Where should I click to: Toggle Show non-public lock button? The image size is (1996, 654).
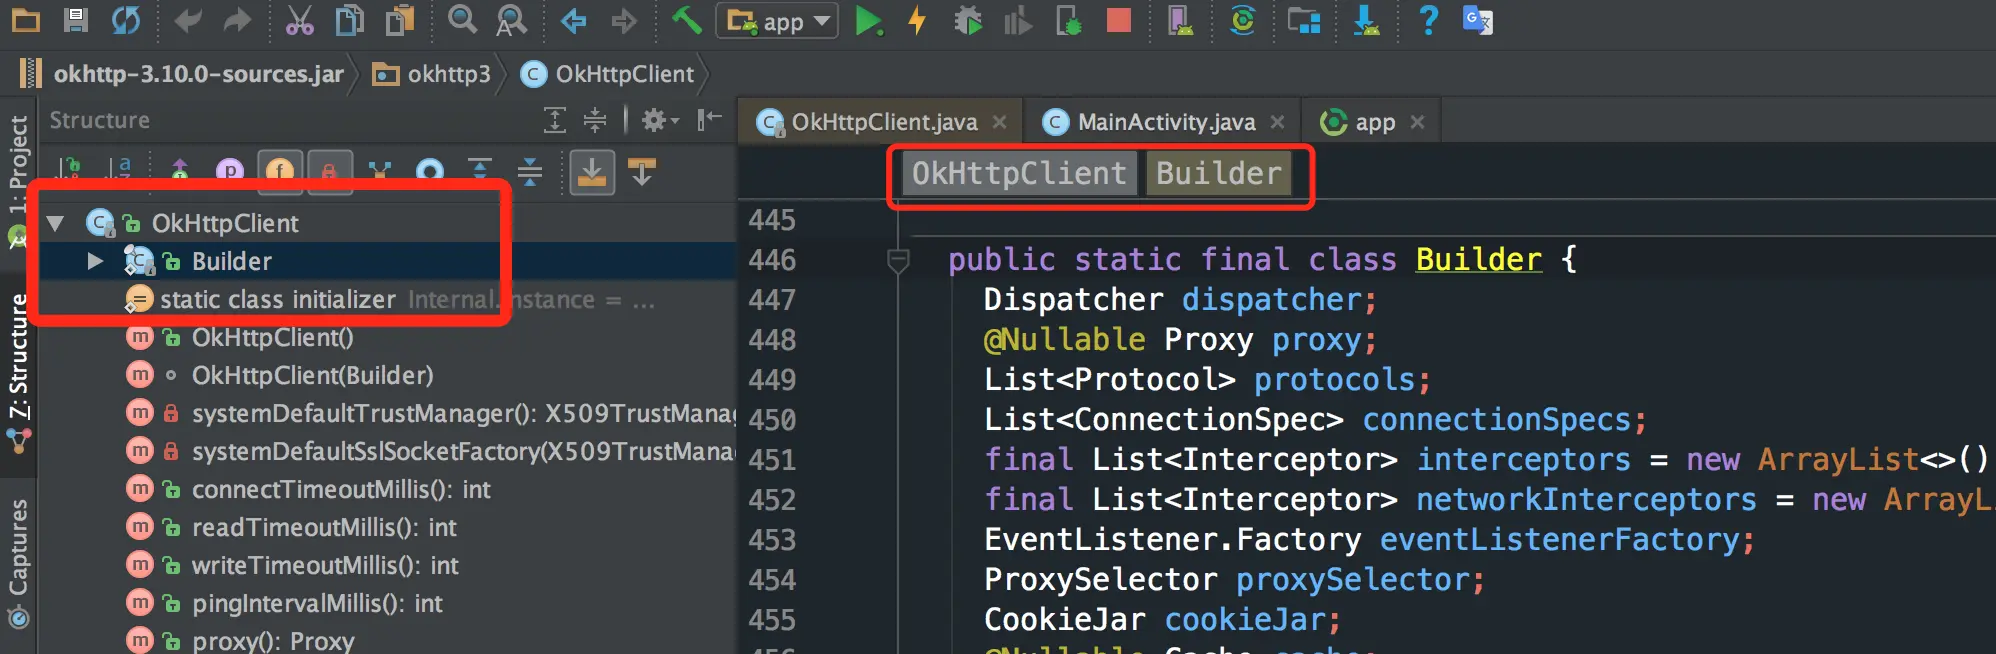coord(329,172)
